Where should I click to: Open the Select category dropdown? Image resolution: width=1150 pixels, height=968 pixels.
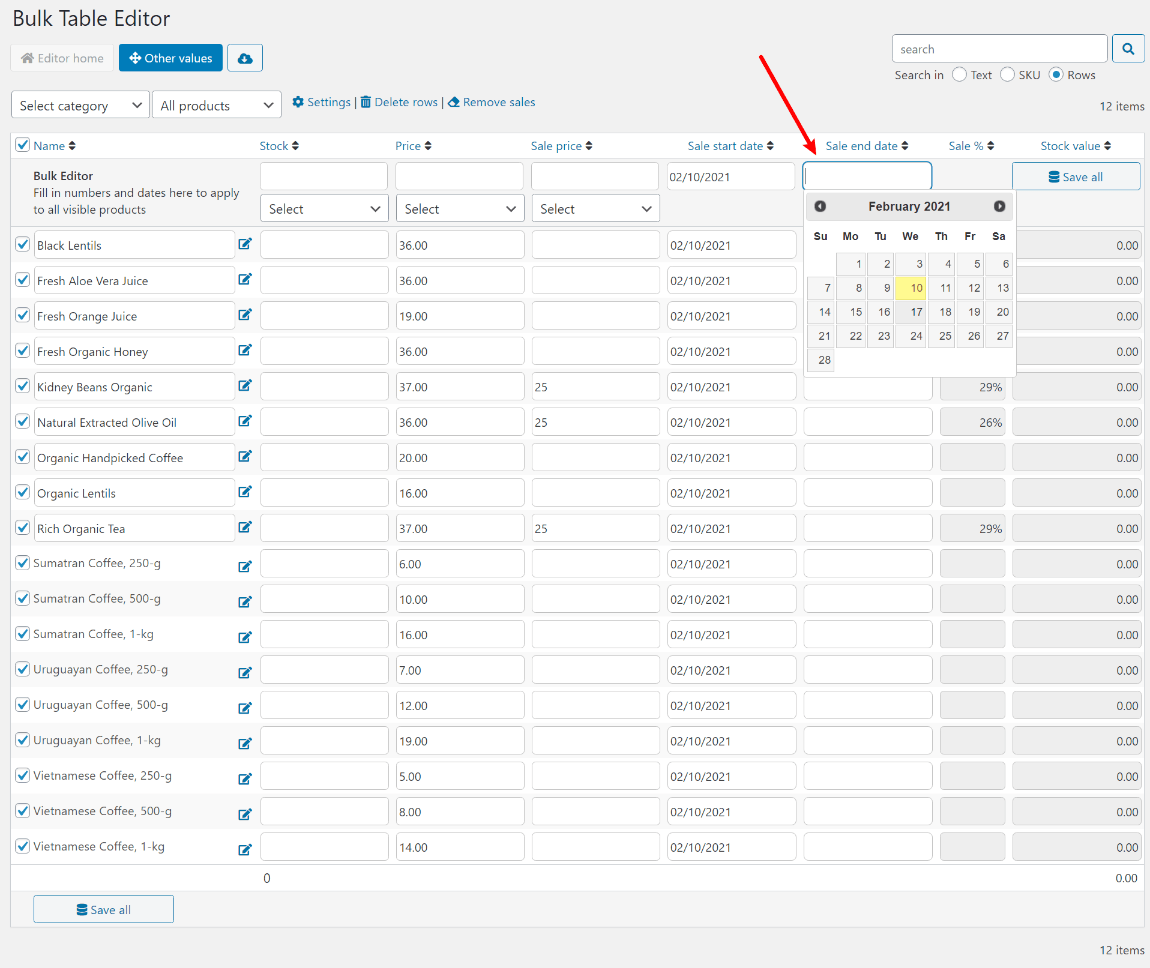click(81, 106)
